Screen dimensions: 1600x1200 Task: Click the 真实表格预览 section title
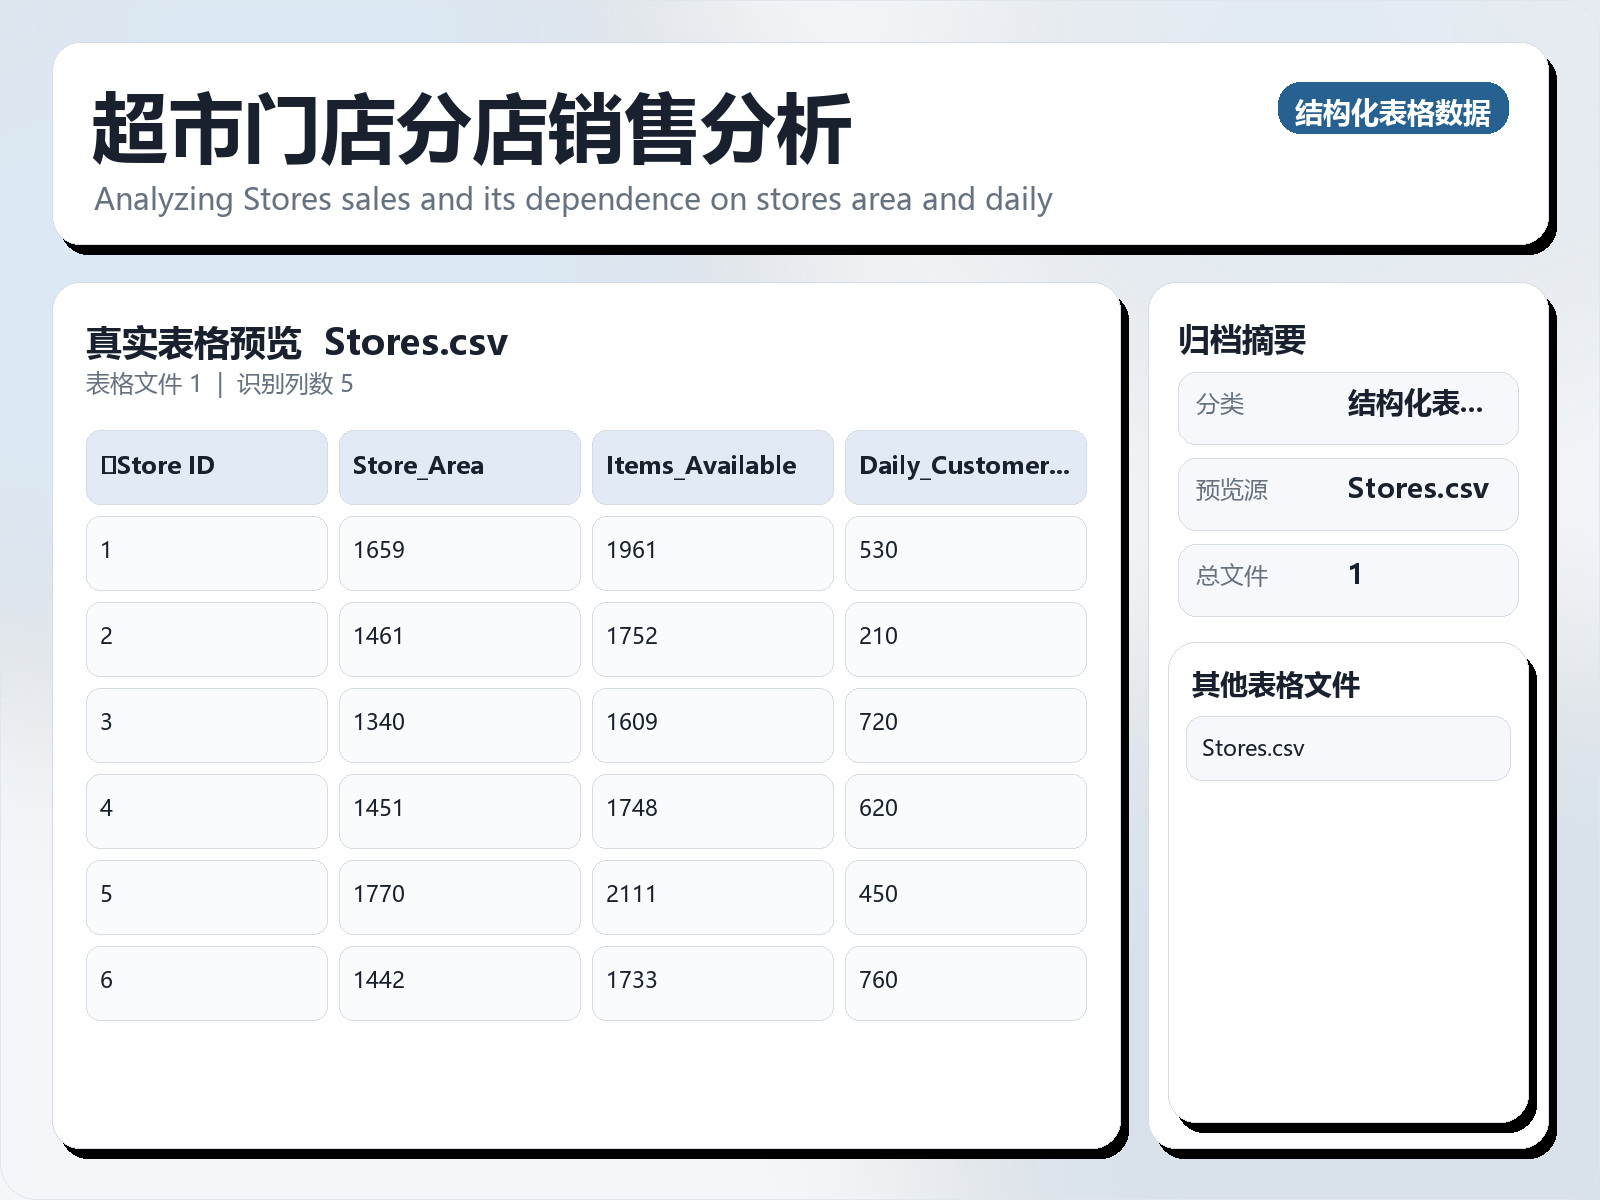[194, 342]
